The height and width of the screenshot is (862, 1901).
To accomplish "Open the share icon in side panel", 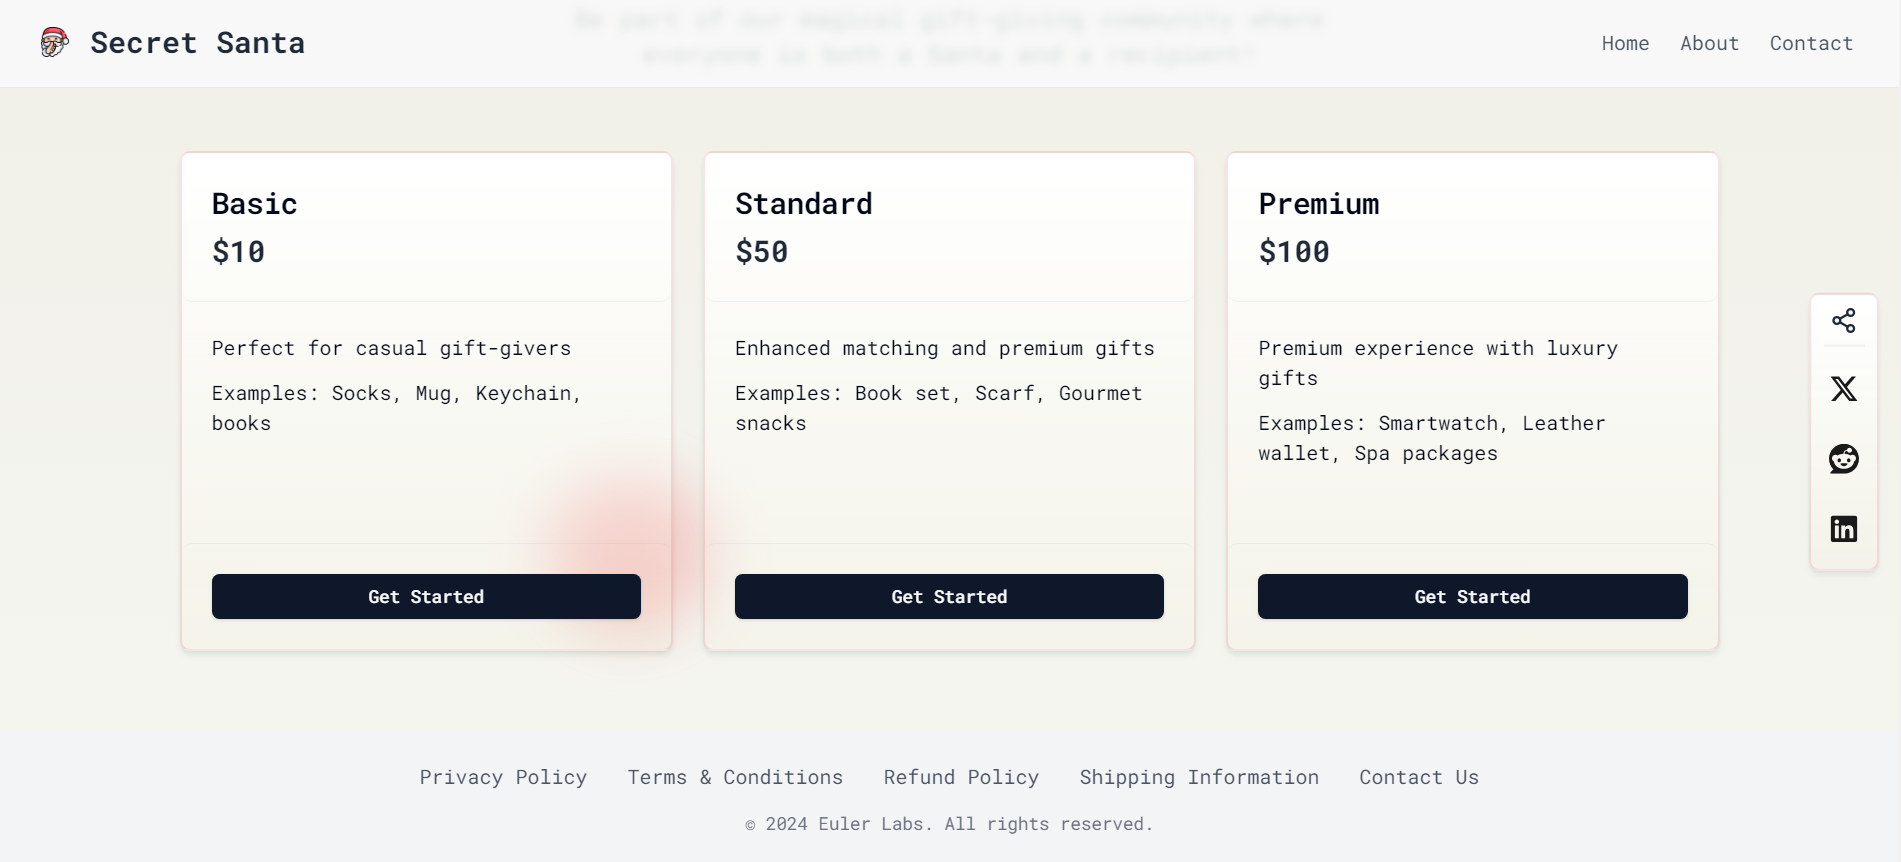I will click(1843, 320).
